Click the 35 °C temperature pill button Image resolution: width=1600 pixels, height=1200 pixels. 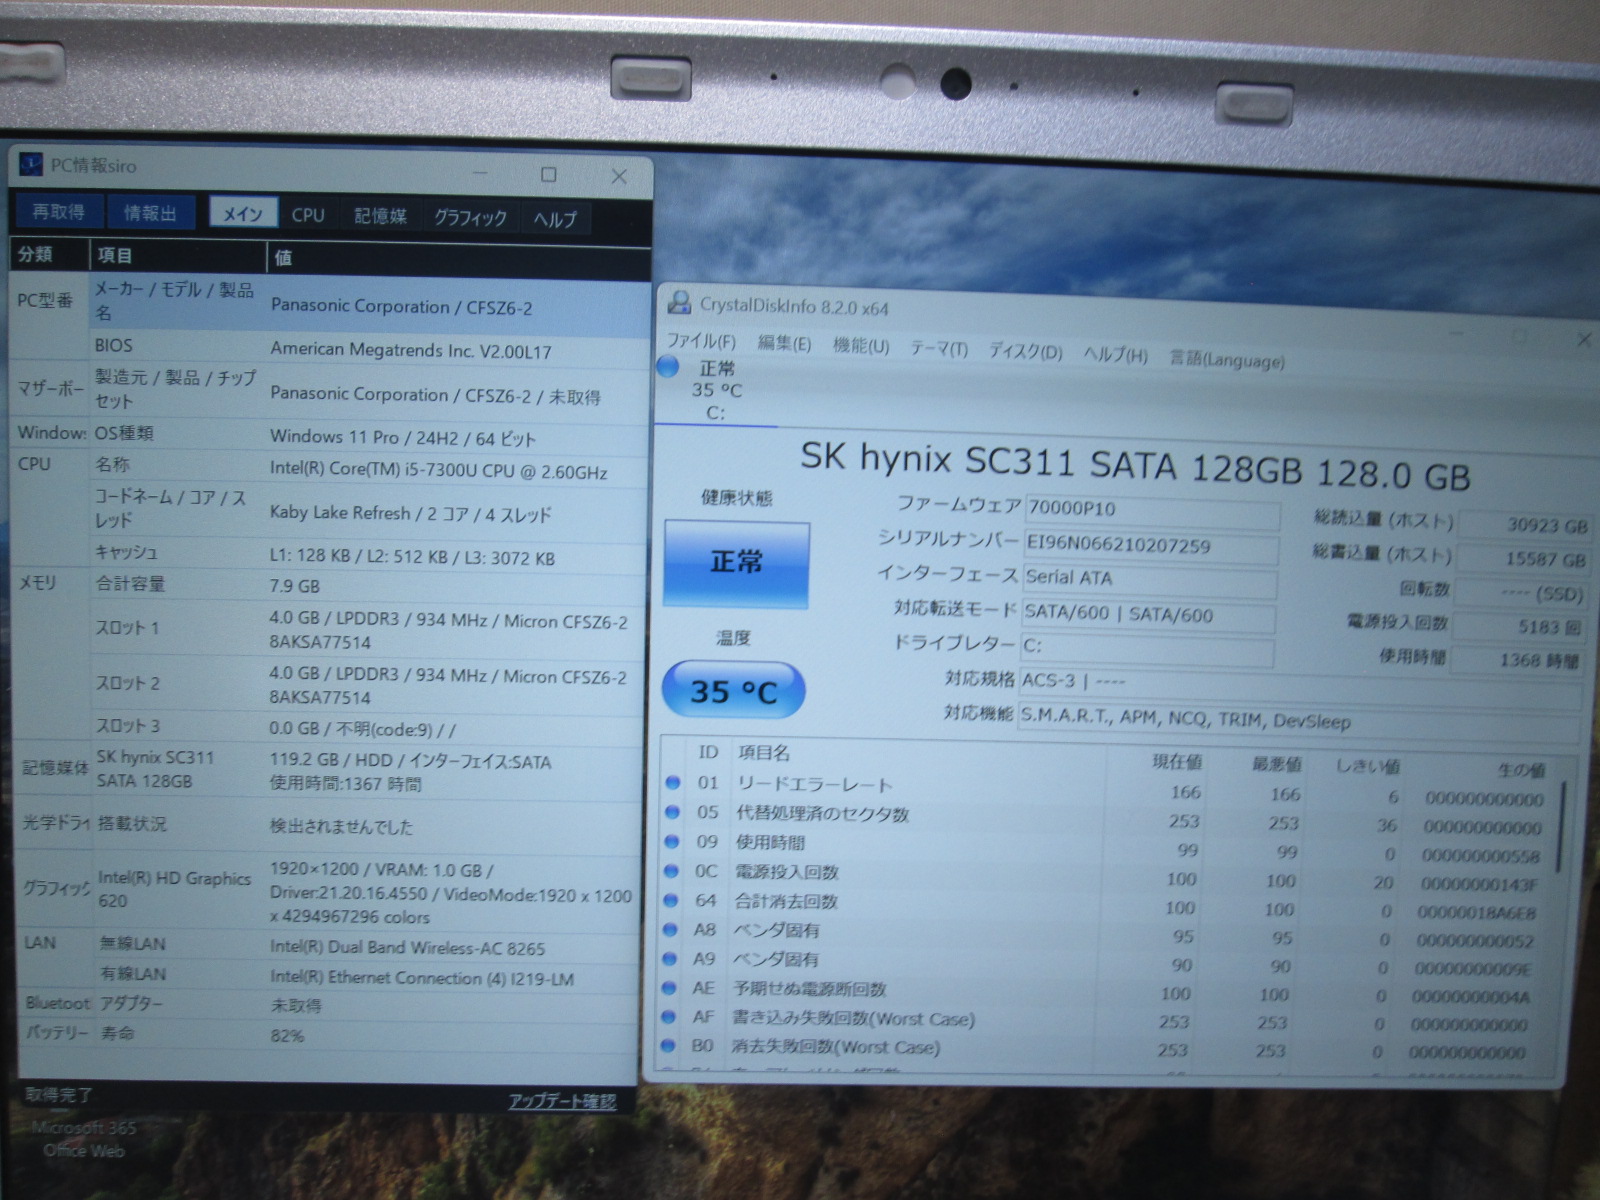tap(733, 690)
